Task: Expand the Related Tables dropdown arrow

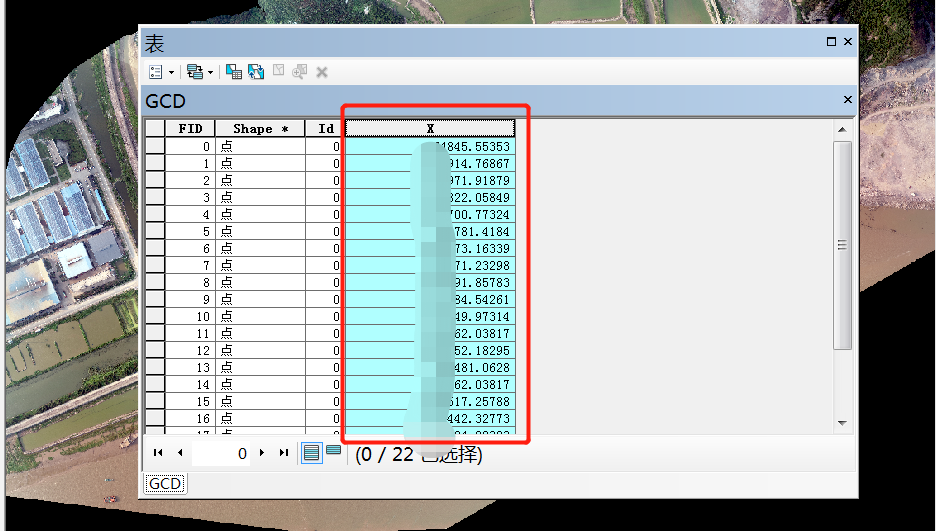Action: (210, 72)
